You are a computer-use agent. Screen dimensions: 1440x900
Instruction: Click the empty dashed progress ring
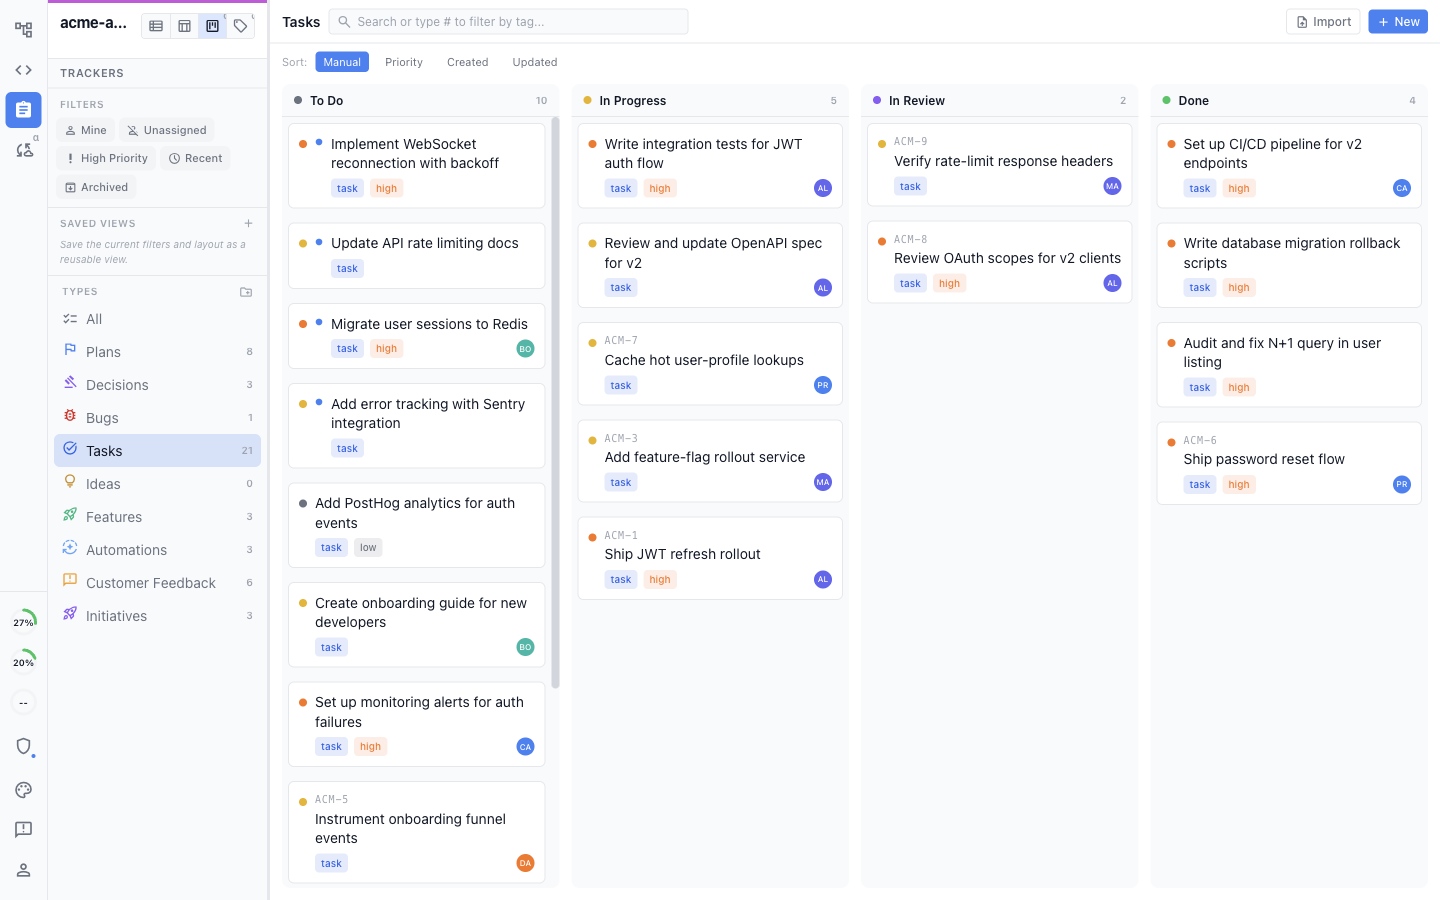tap(23, 702)
